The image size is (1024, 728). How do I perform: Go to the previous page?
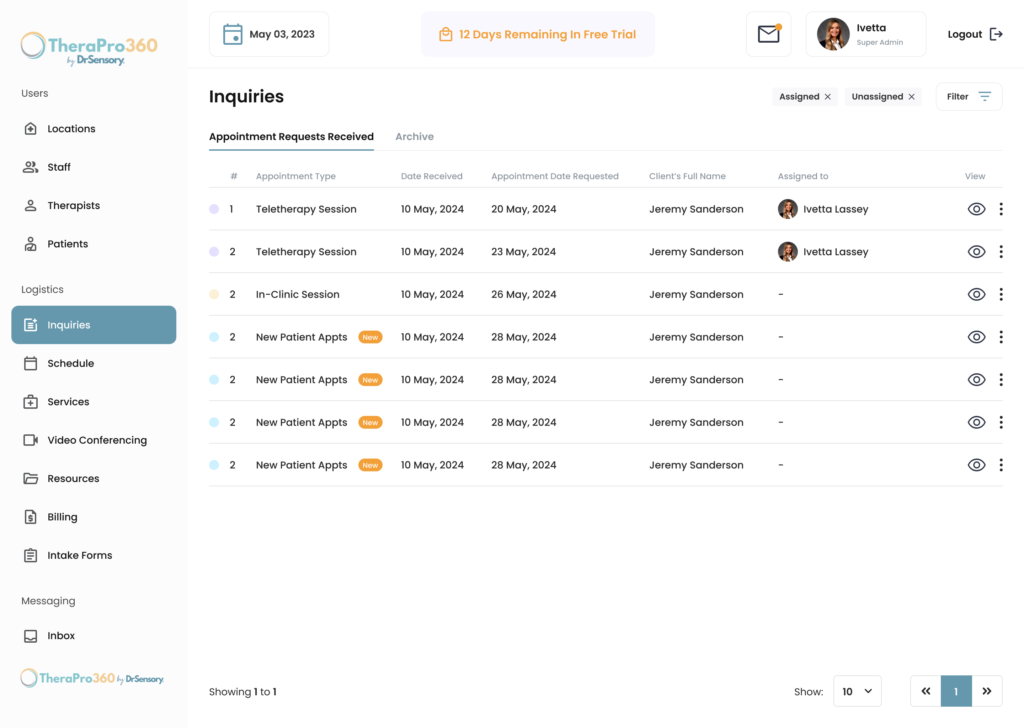[925, 691]
